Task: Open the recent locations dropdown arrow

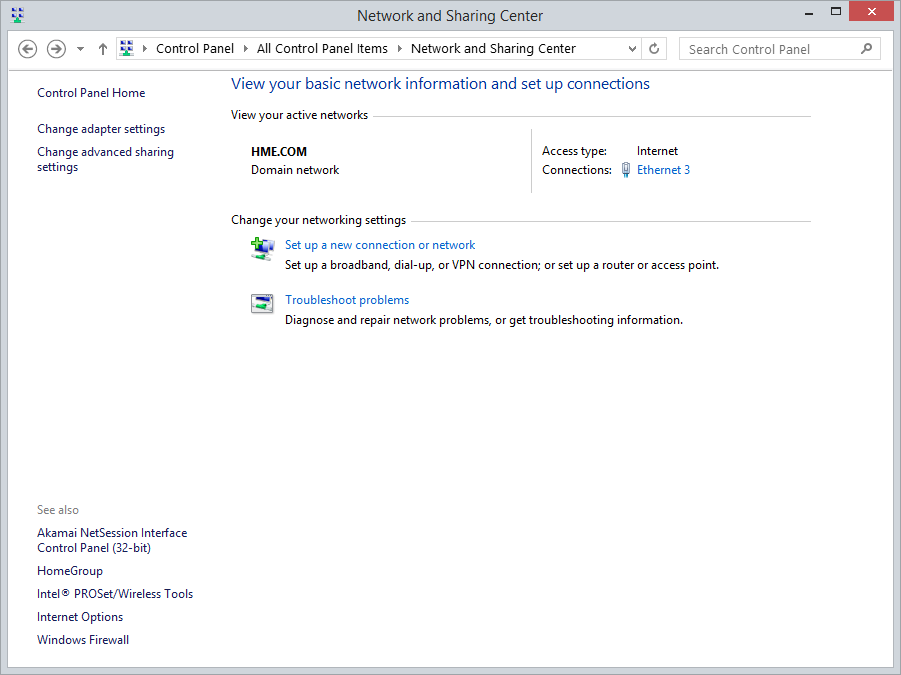Action: coord(81,49)
